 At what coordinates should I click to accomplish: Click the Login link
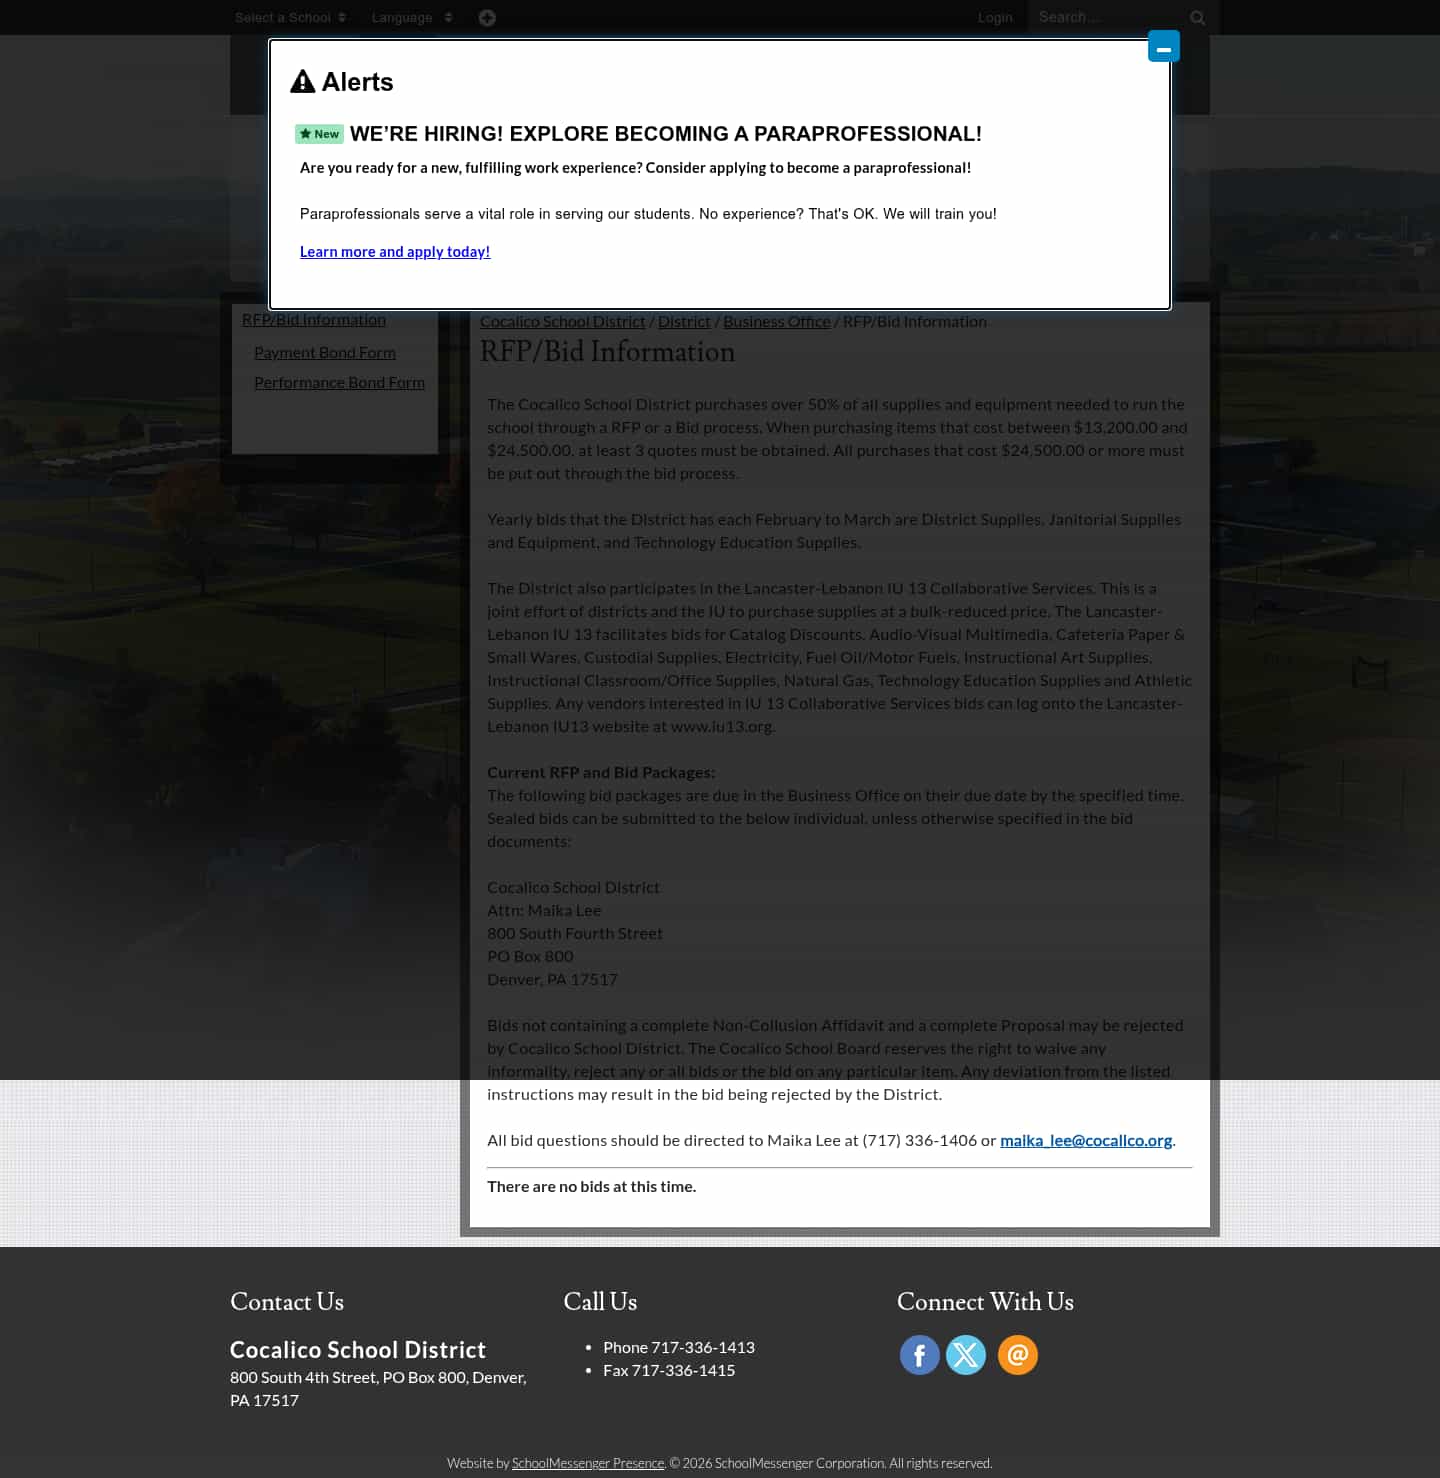point(995,18)
